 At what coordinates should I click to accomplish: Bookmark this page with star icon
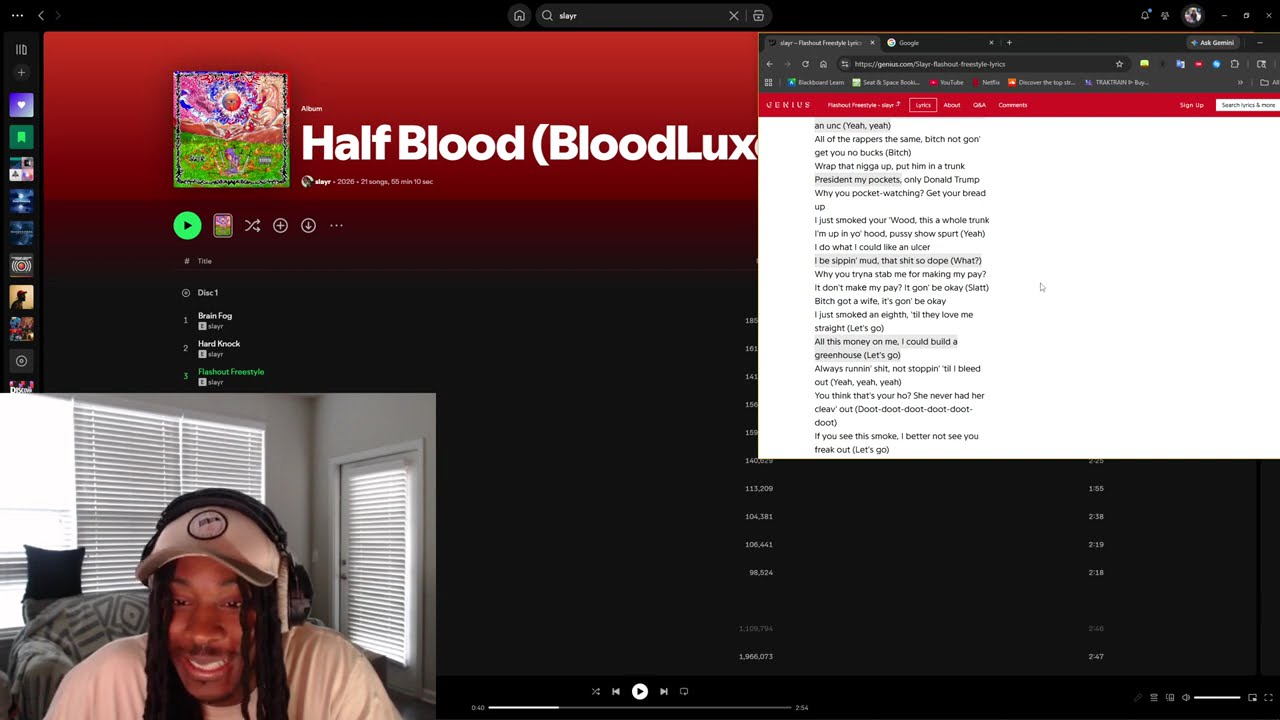1119,64
